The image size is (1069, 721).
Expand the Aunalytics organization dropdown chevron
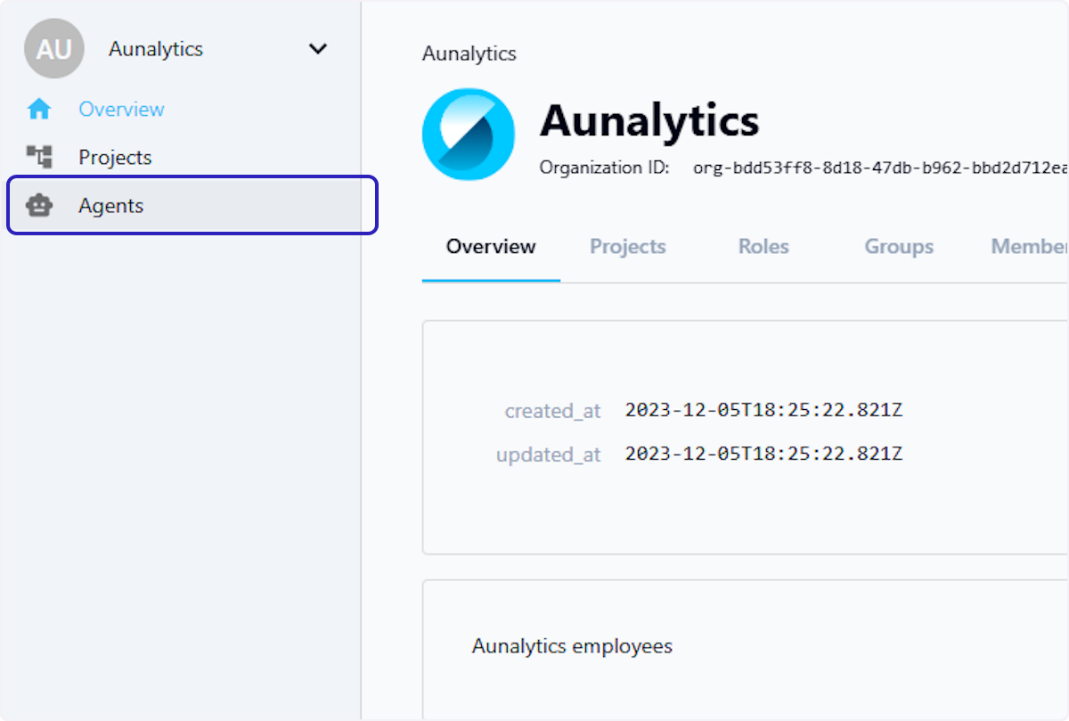pyautogui.click(x=318, y=49)
